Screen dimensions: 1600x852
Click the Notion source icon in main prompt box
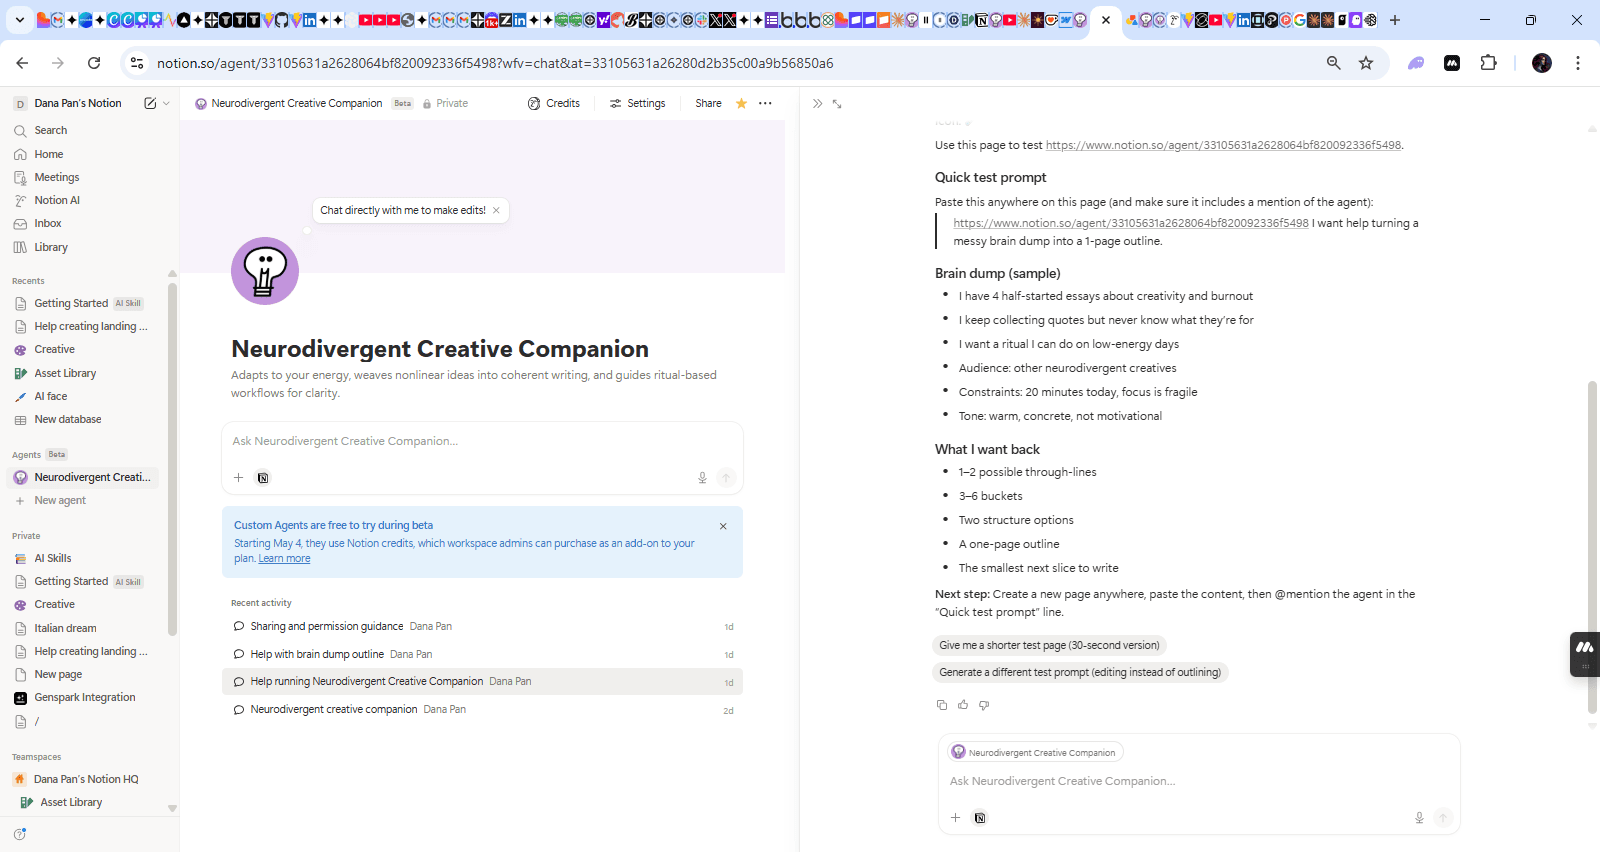tap(263, 478)
